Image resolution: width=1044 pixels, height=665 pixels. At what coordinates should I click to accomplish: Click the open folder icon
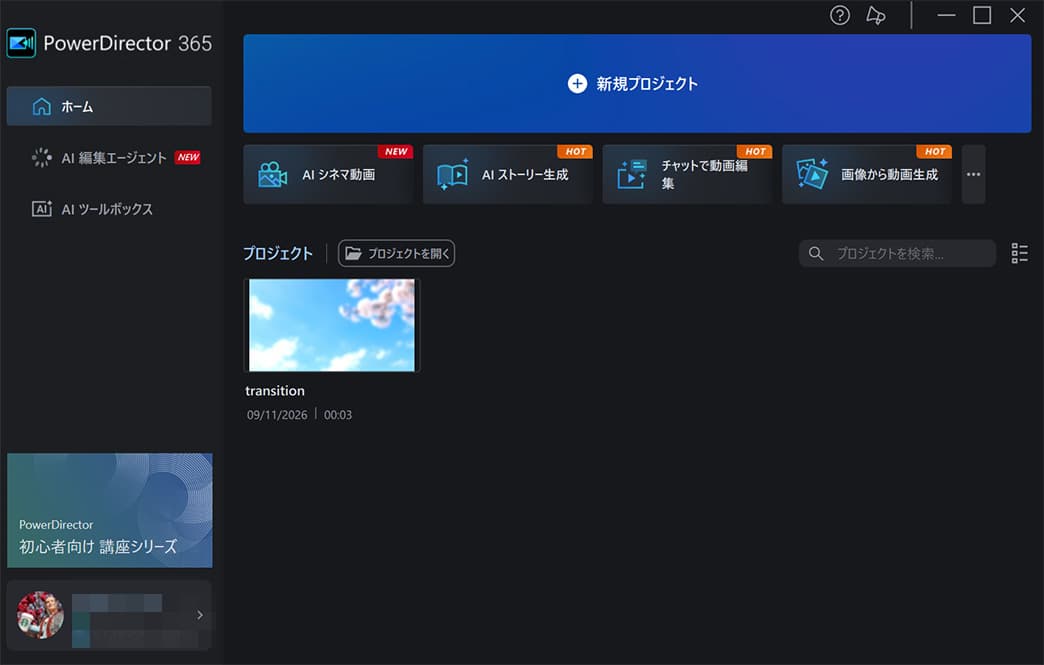(x=353, y=254)
